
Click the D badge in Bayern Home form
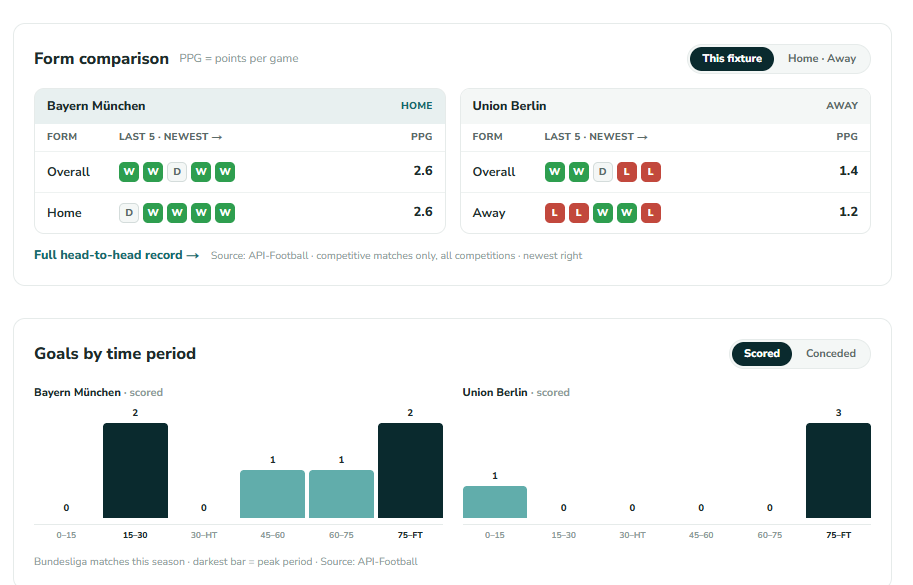[129, 212]
